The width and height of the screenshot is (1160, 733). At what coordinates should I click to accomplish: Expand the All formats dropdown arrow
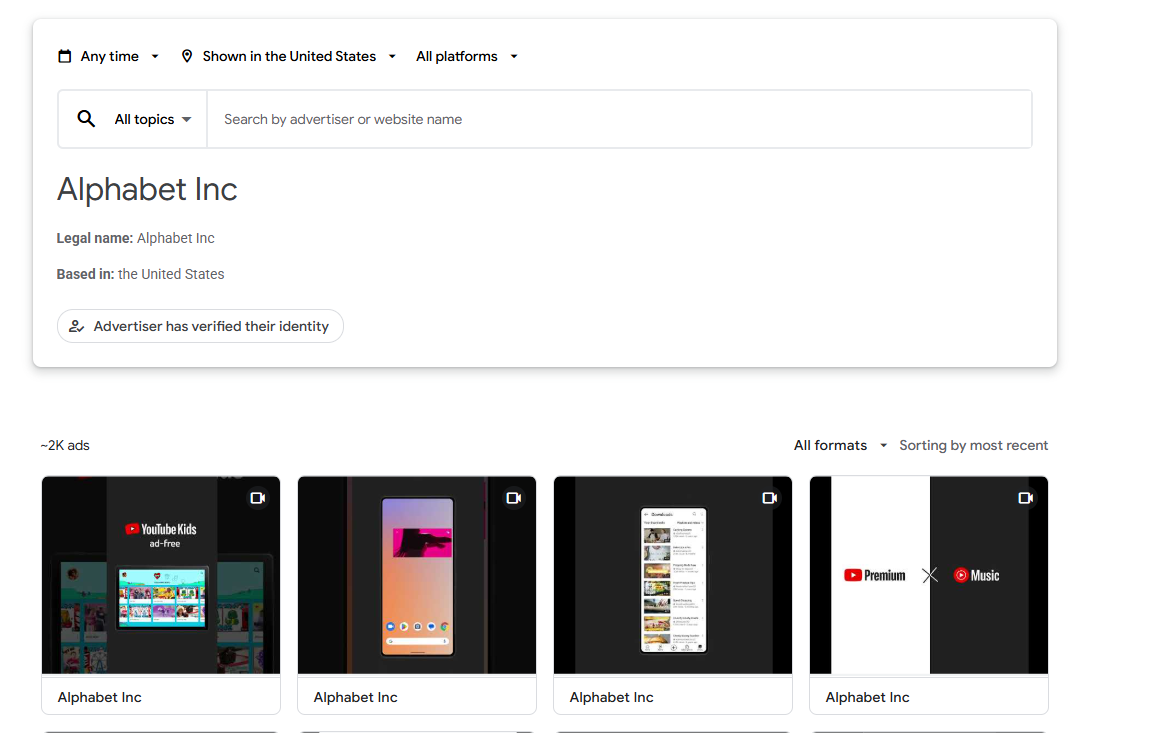(883, 445)
